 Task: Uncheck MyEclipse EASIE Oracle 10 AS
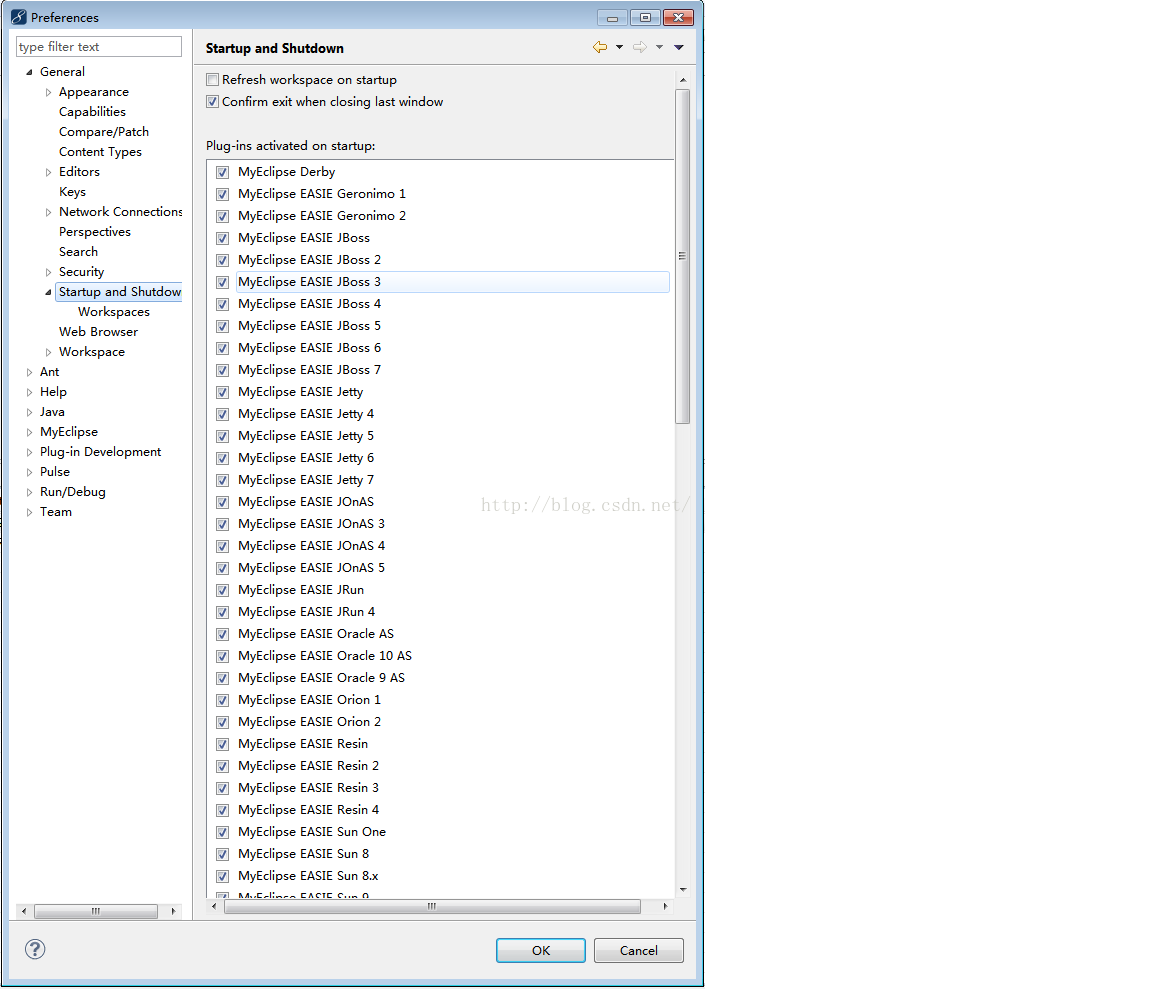coord(223,656)
